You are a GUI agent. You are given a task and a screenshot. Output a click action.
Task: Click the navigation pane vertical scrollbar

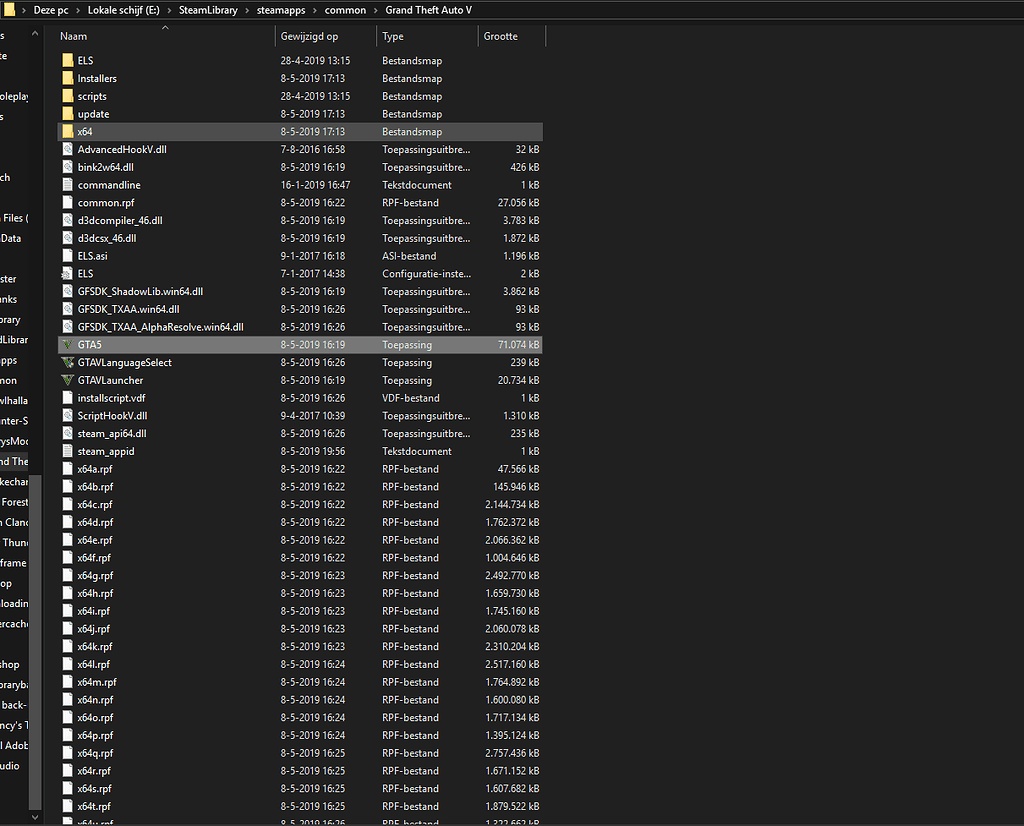(36, 640)
